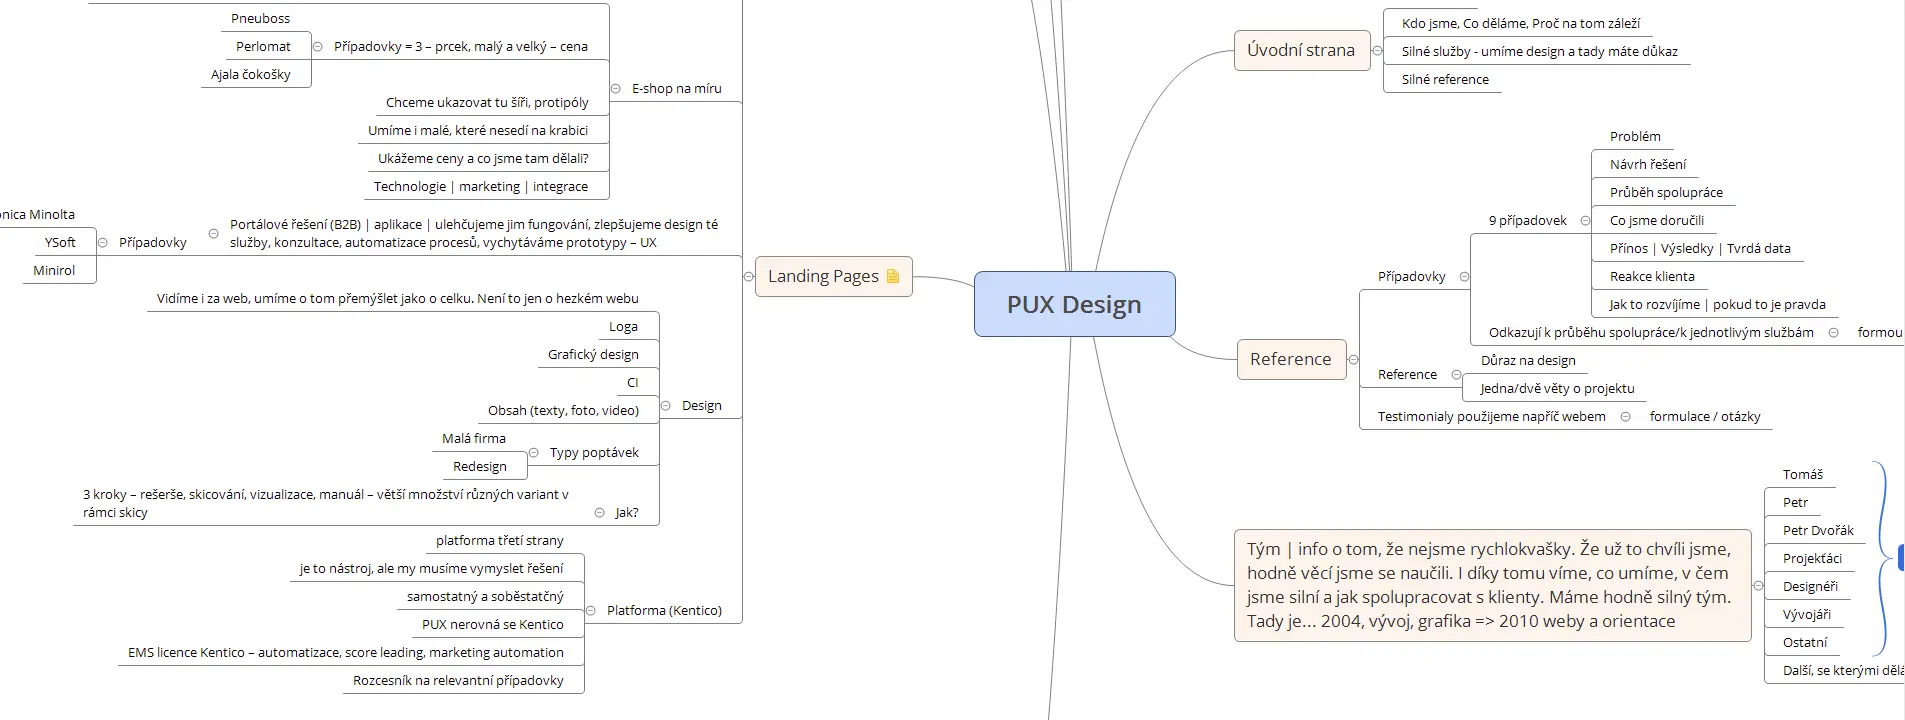Collapse the 9 případovek subtopics

tap(1585, 221)
